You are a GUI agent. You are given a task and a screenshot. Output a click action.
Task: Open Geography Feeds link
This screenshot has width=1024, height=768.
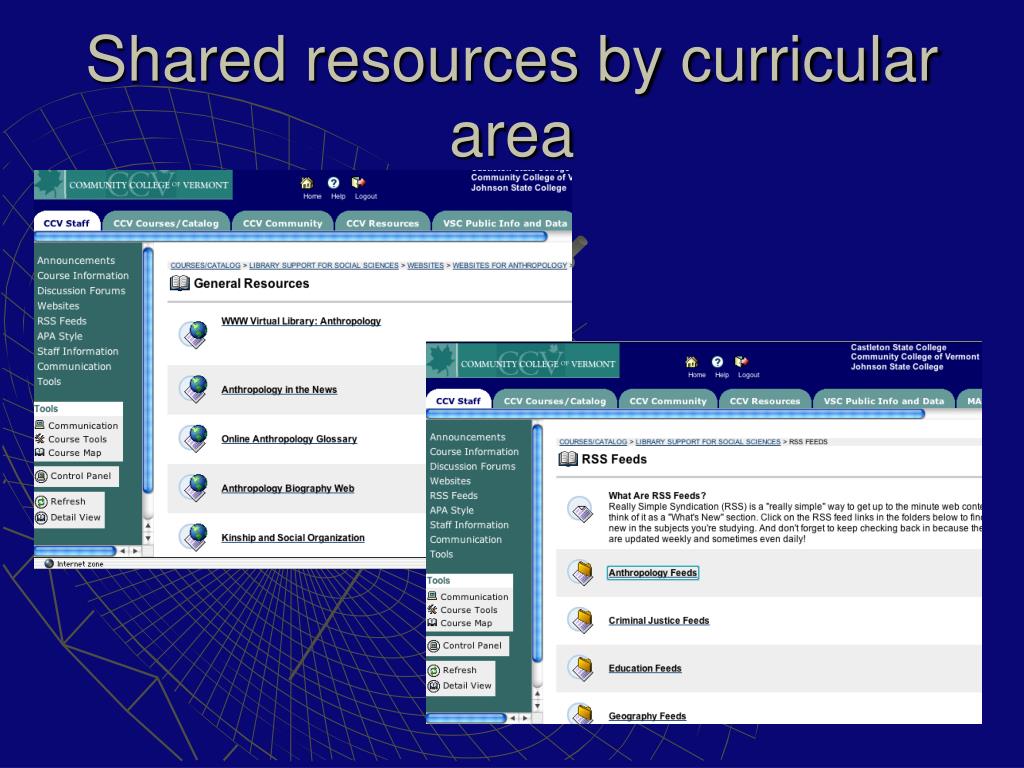click(647, 716)
